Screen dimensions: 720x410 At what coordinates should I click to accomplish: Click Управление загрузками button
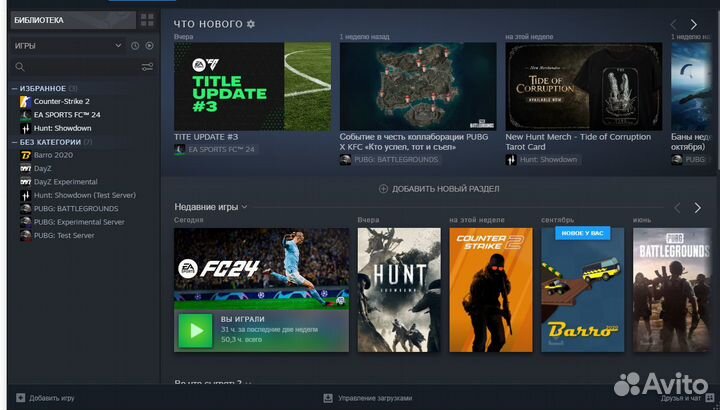coord(368,398)
